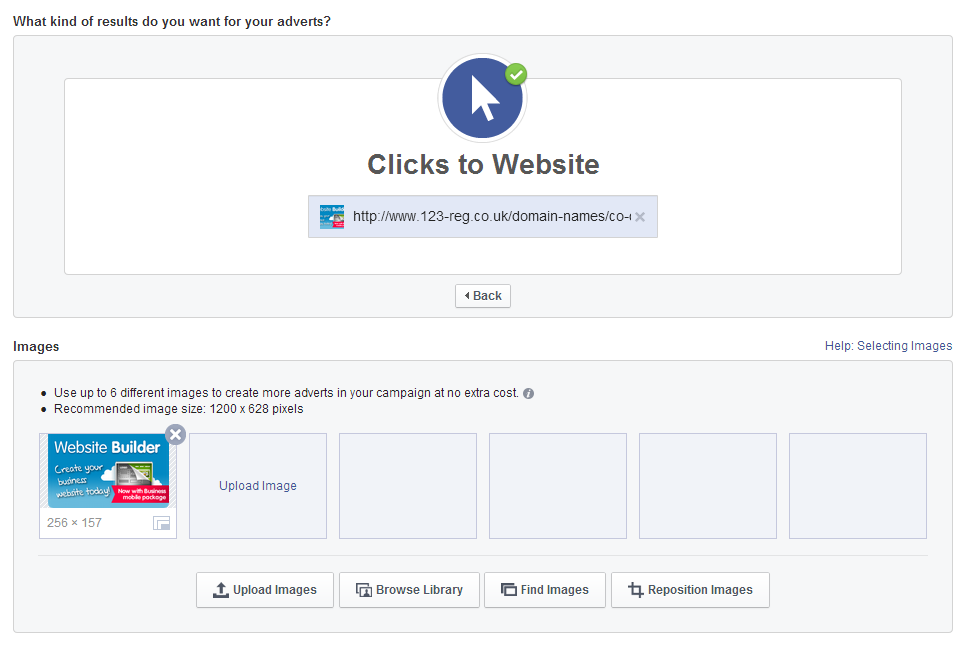Click the reposition icon under the thumbnail
Image resolution: width=966 pixels, height=645 pixels.
pyautogui.click(x=161, y=523)
